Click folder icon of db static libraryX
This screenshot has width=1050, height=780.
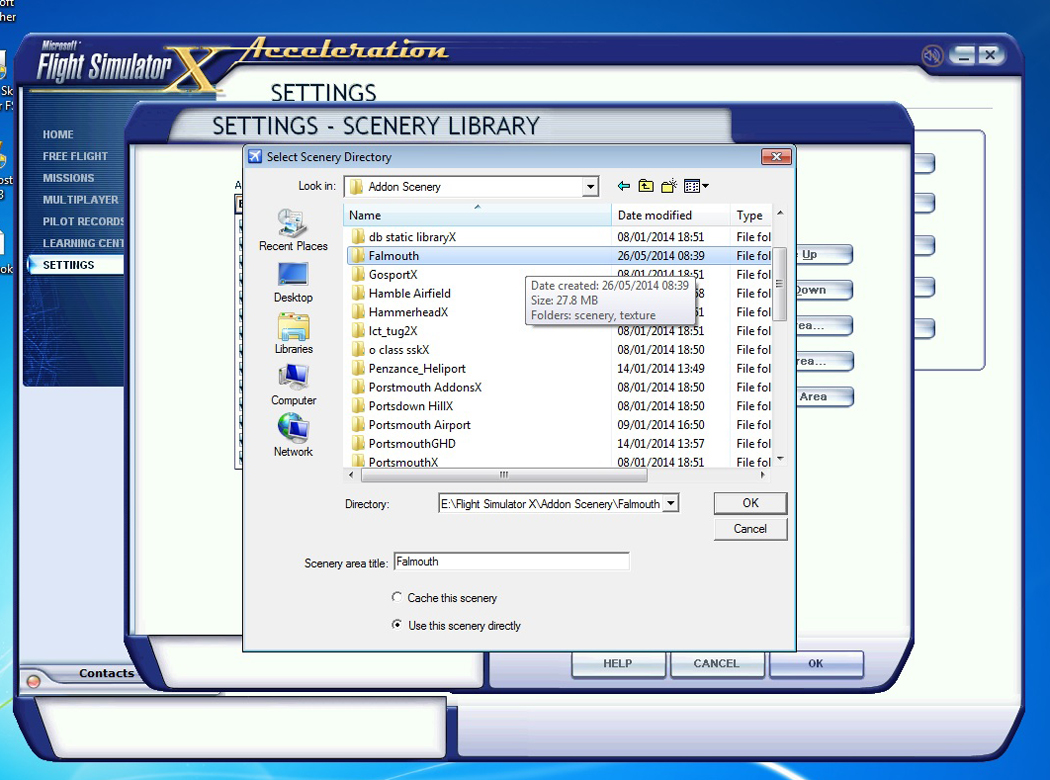[358, 236]
